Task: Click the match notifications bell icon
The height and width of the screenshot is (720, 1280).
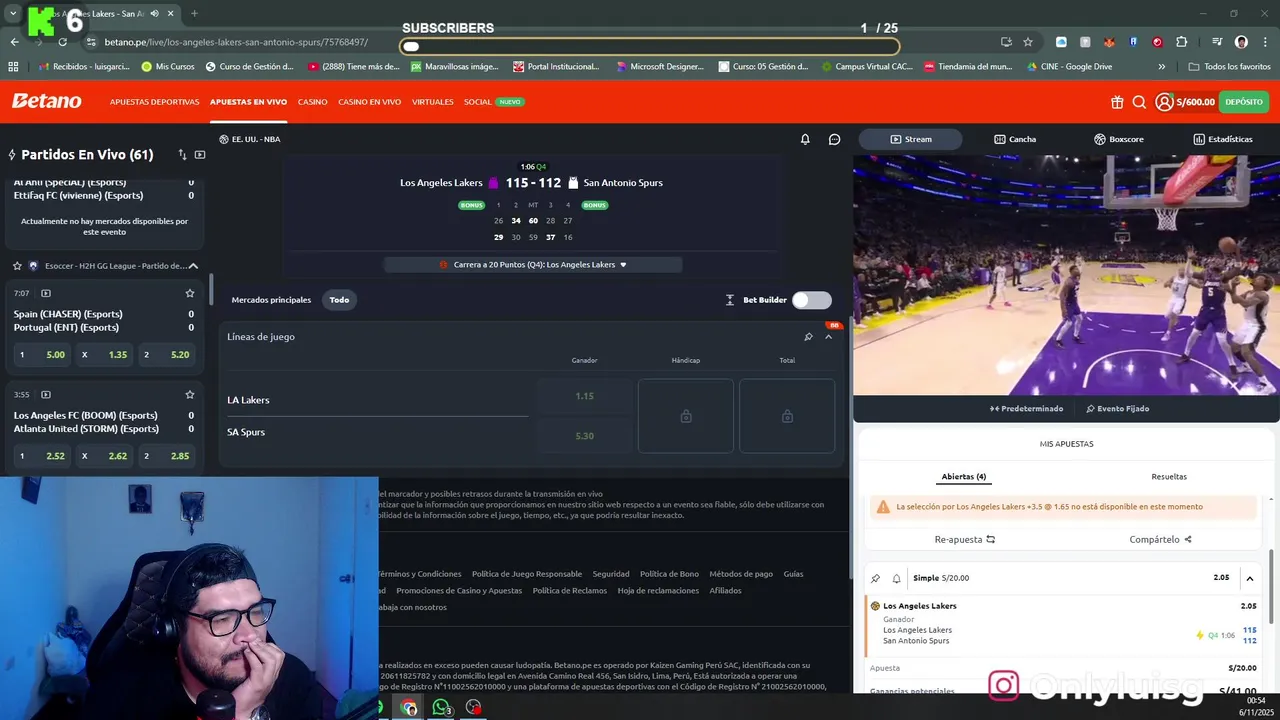Action: tap(805, 139)
